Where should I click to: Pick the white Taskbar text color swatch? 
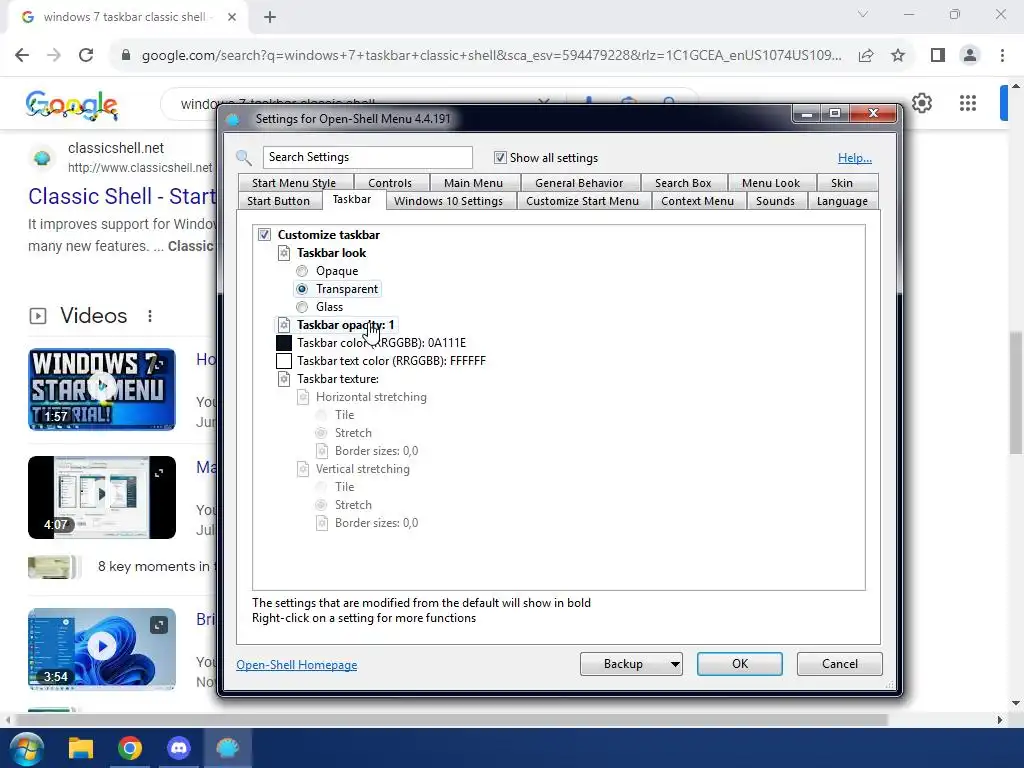click(x=284, y=361)
